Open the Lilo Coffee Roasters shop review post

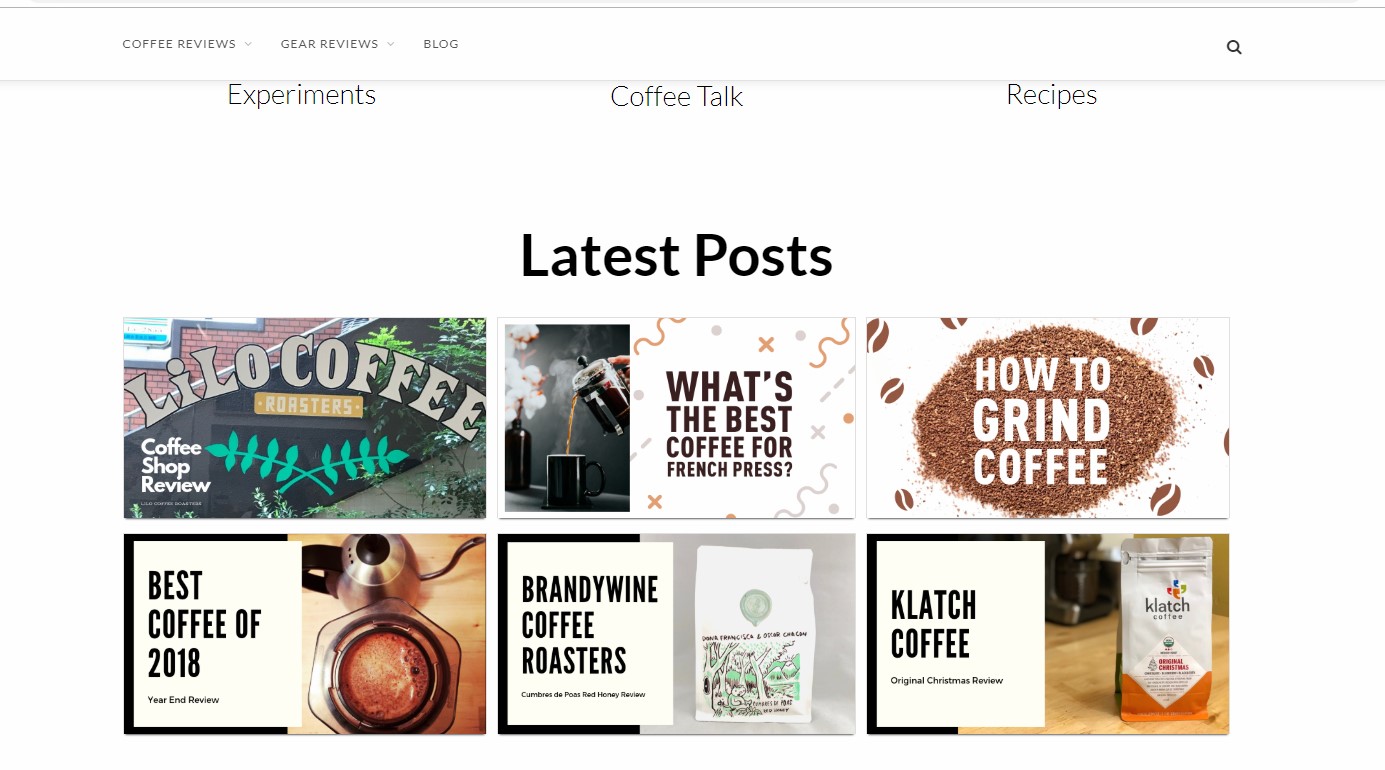click(x=305, y=418)
